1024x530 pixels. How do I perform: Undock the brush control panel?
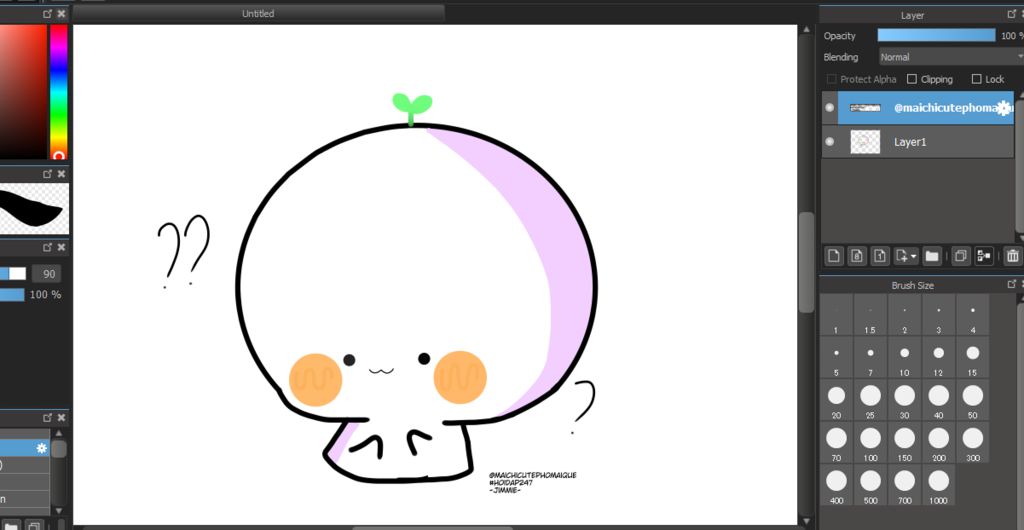[48, 247]
